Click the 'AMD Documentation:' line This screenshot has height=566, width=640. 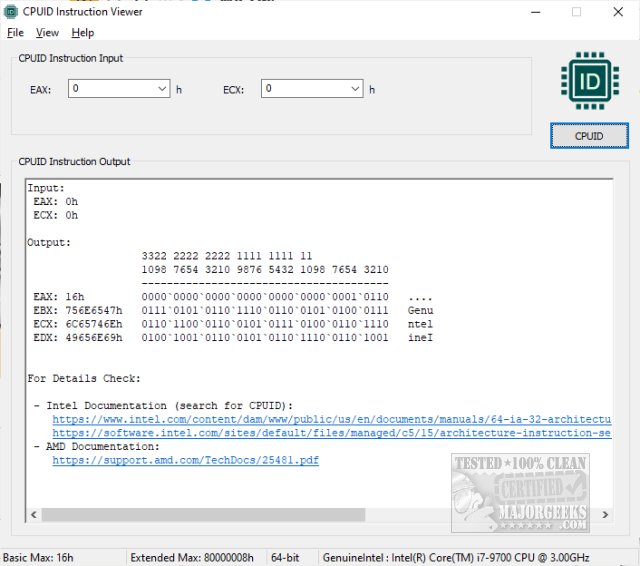coord(102,446)
